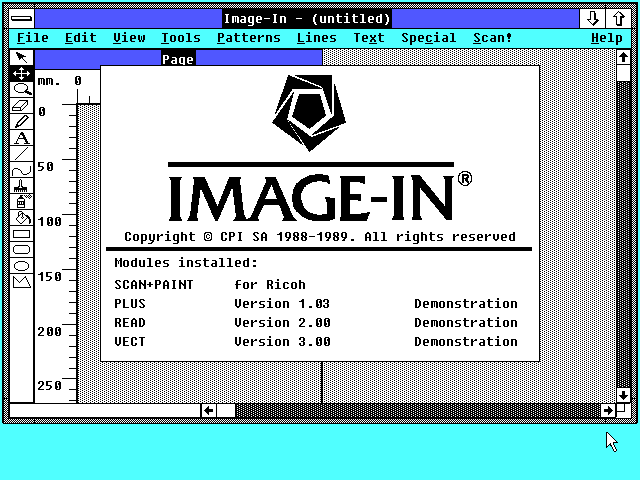Select the letter A text tool

(x=22, y=138)
